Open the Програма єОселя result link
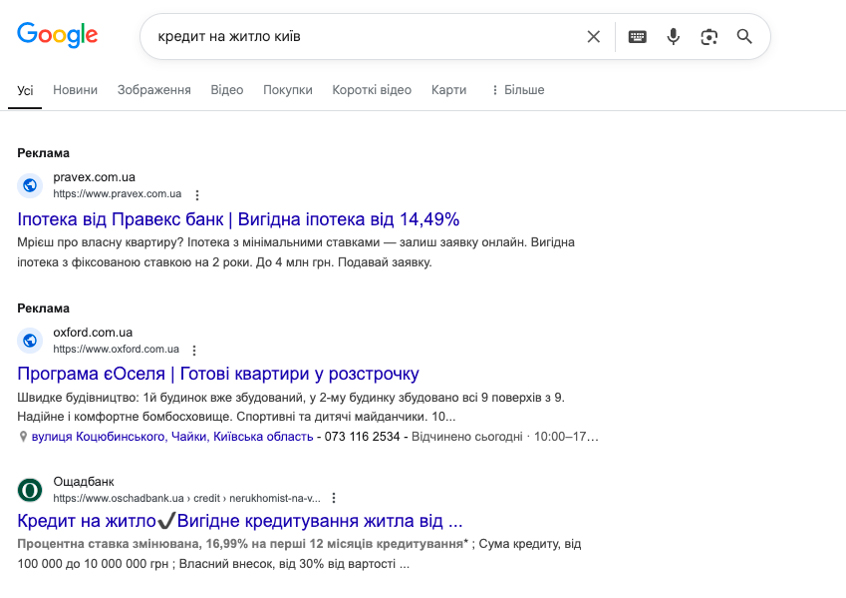The image size is (846, 598). click(x=218, y=373)
